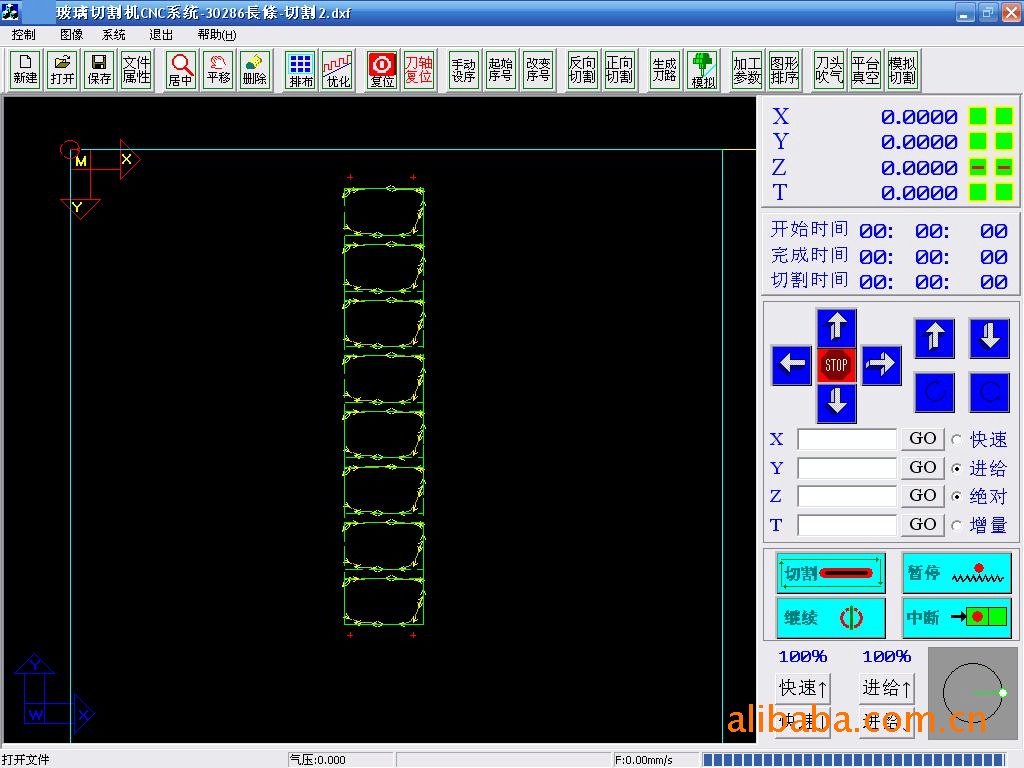
Task: Select the 平移 (pan) hand tool
Action: (x=218, y=69)
